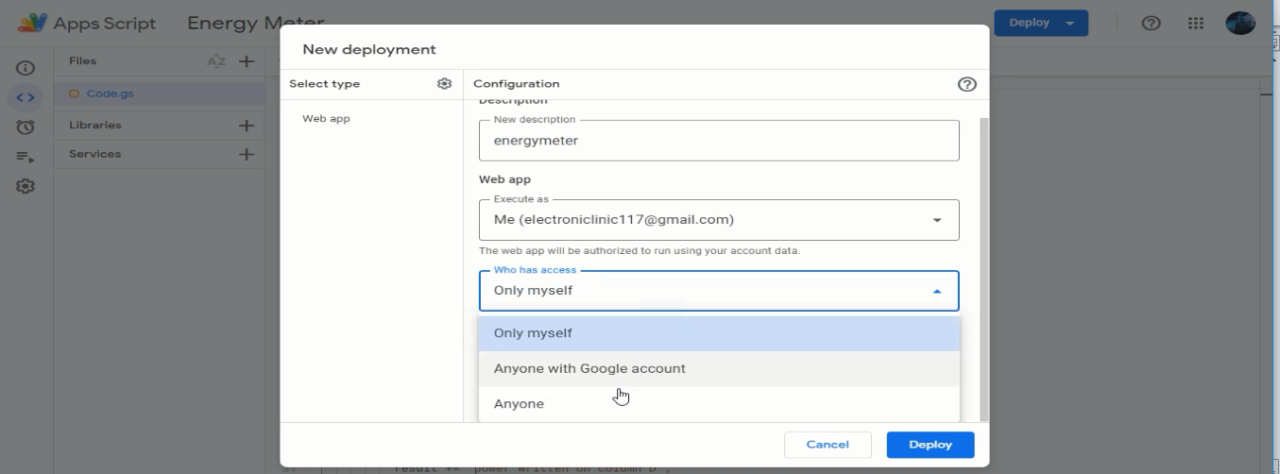Click the dialog vertical scrollbar
The image size is (1280, 474).
point(984,268)
